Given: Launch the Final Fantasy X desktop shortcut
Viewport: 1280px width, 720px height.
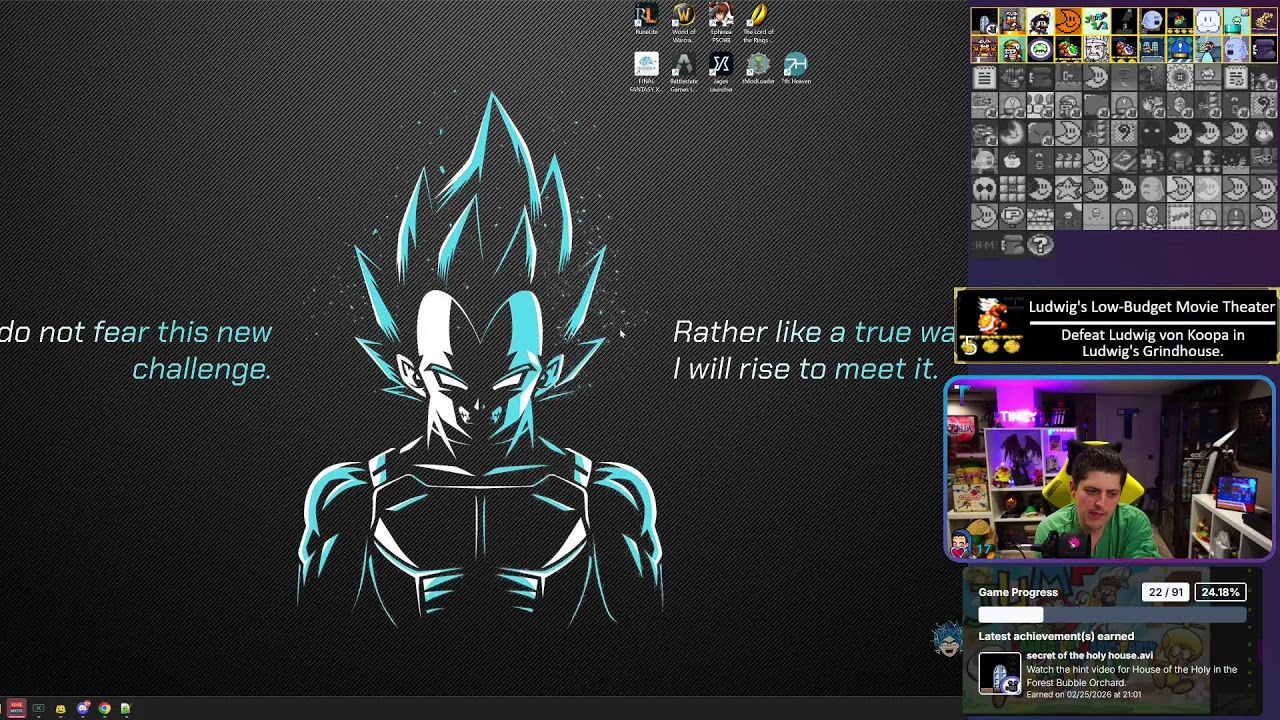Looking at the screenshot, I should tap(646, 73).
